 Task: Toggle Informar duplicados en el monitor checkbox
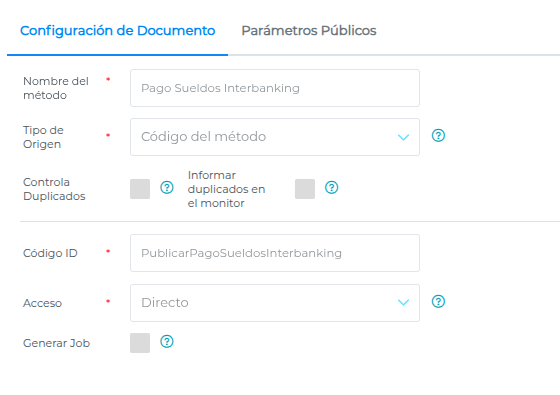click(x=305, y=189)
